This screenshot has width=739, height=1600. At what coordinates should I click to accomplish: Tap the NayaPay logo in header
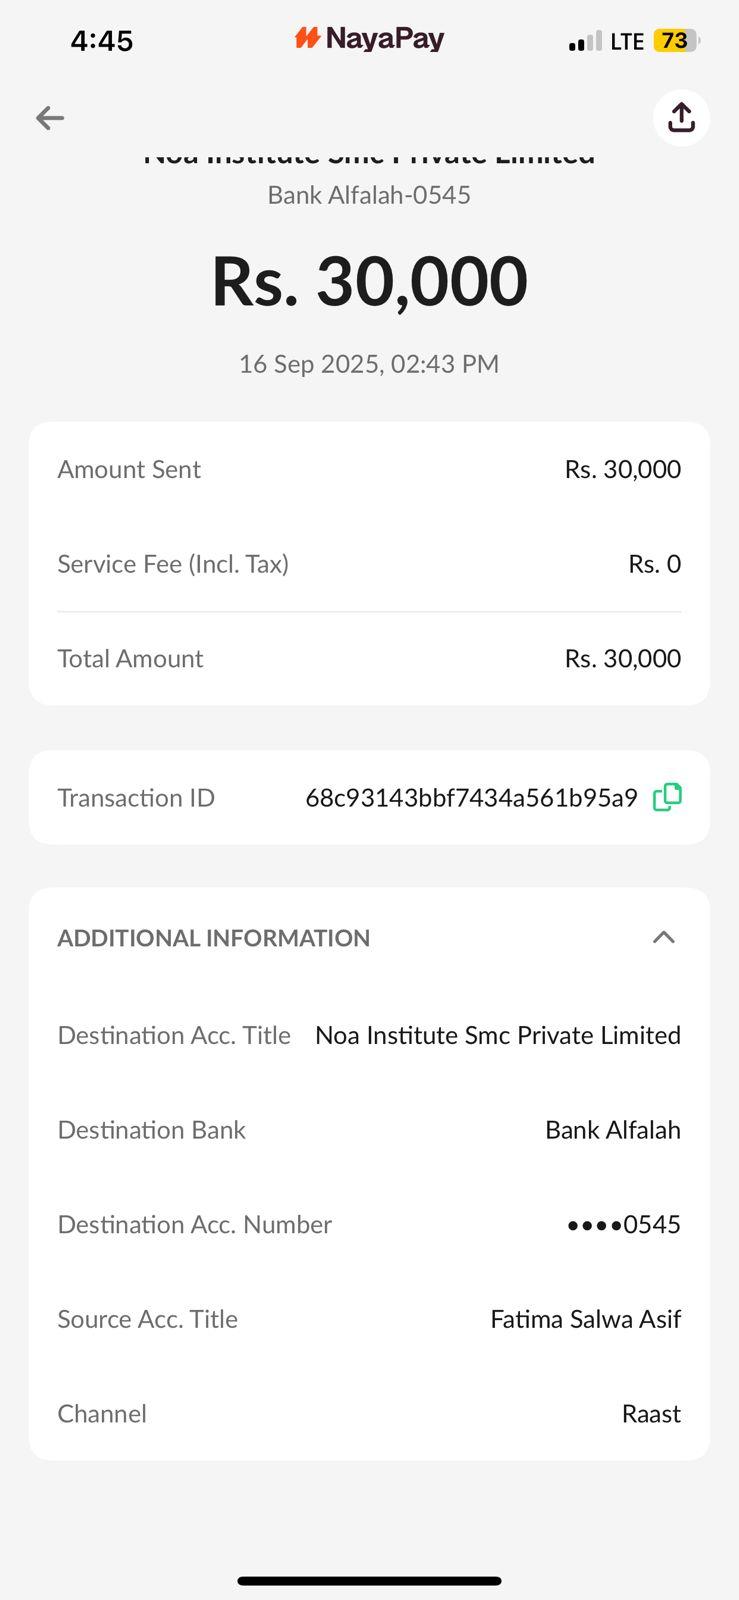coord(369,39)
